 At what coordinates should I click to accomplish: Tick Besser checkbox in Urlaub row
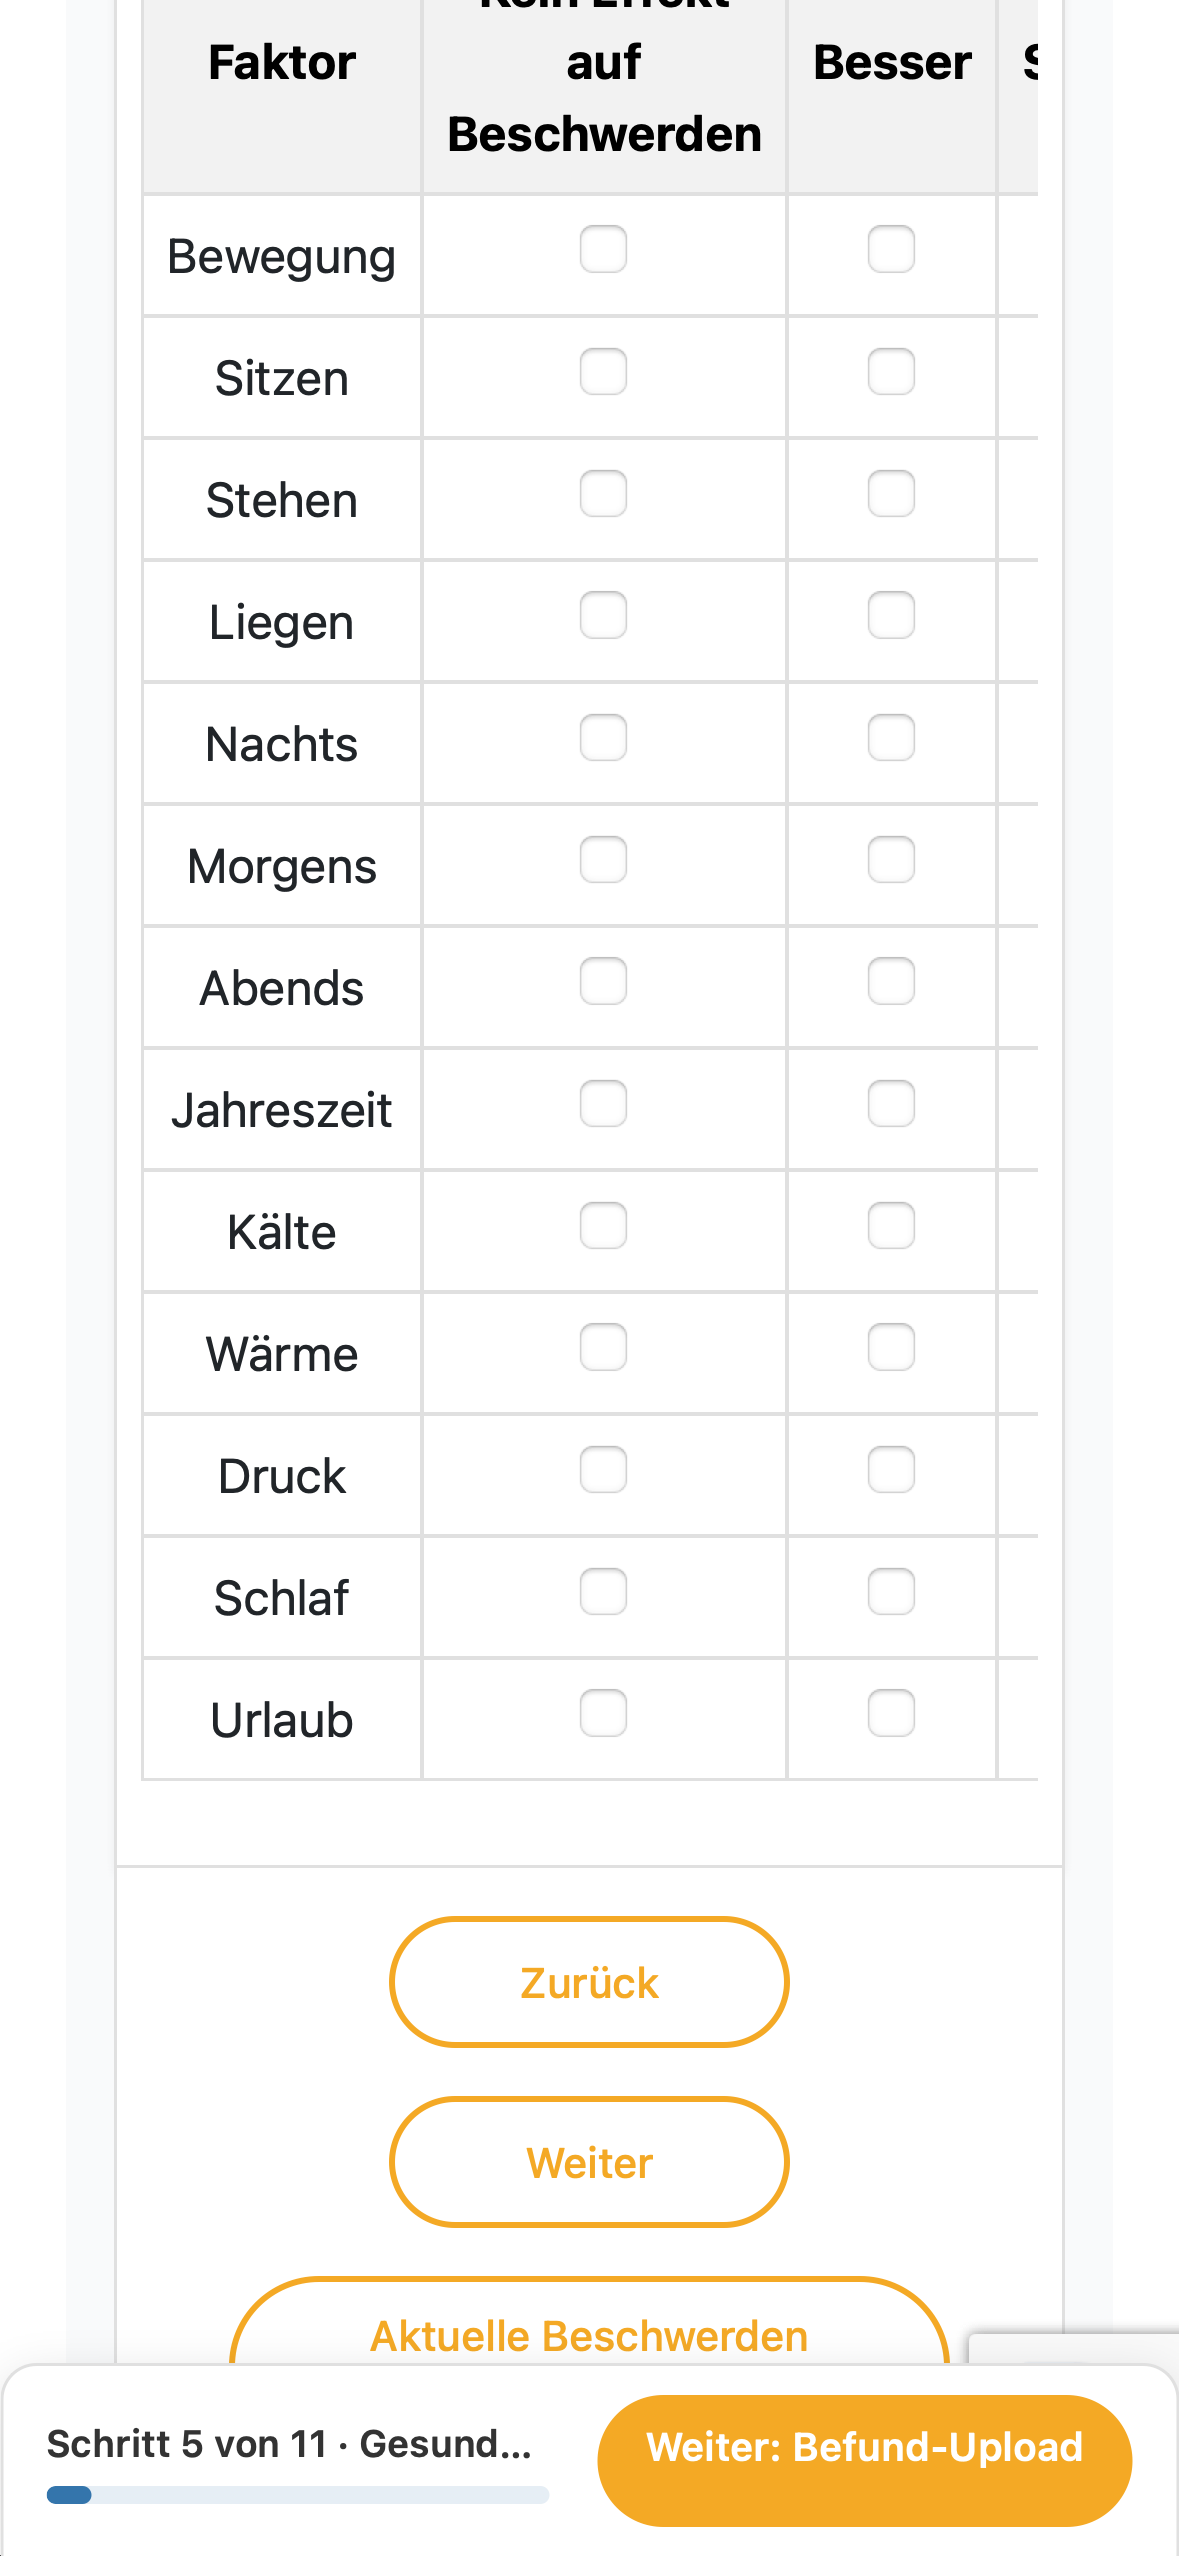(891, 1713)
